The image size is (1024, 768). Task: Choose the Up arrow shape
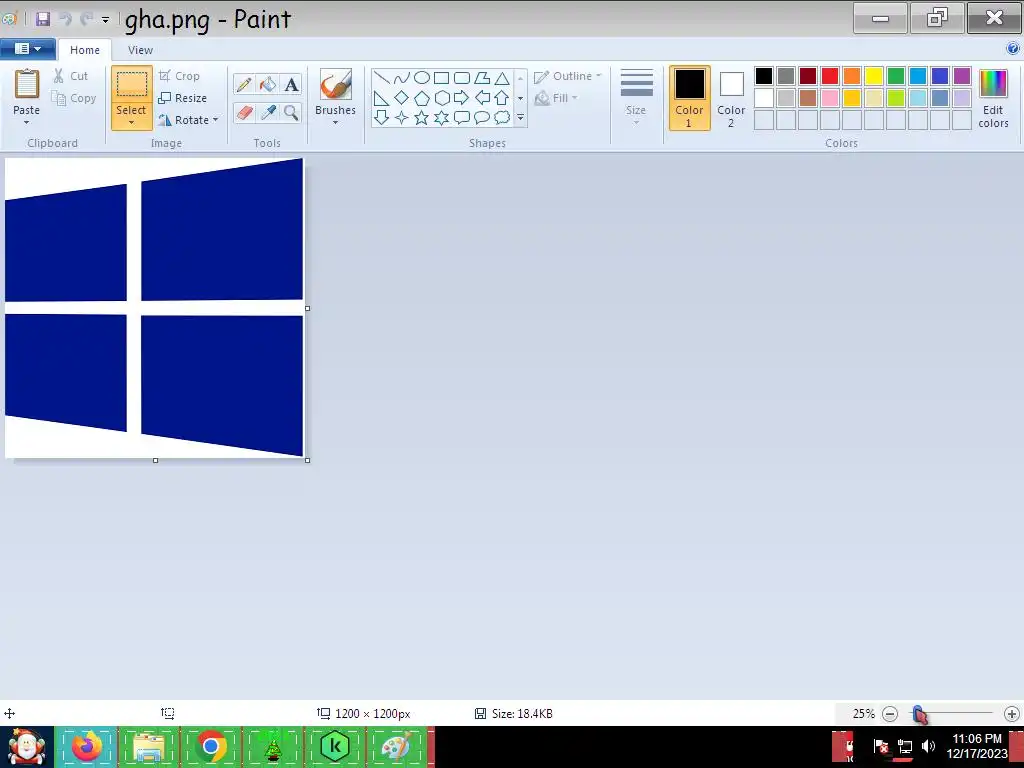point(502,98)
